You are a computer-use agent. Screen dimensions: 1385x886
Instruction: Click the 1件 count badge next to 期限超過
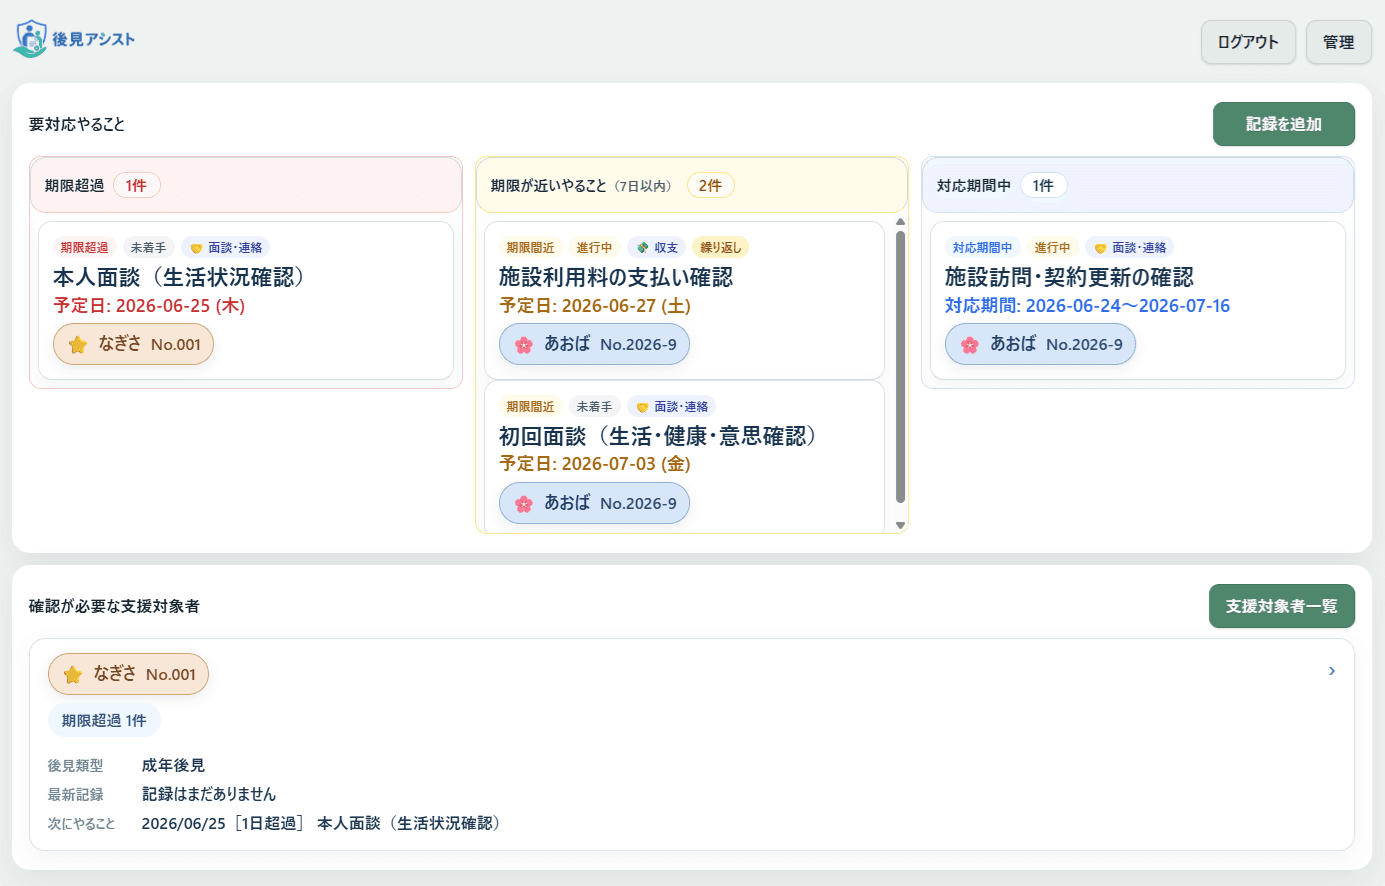point(136,185)
